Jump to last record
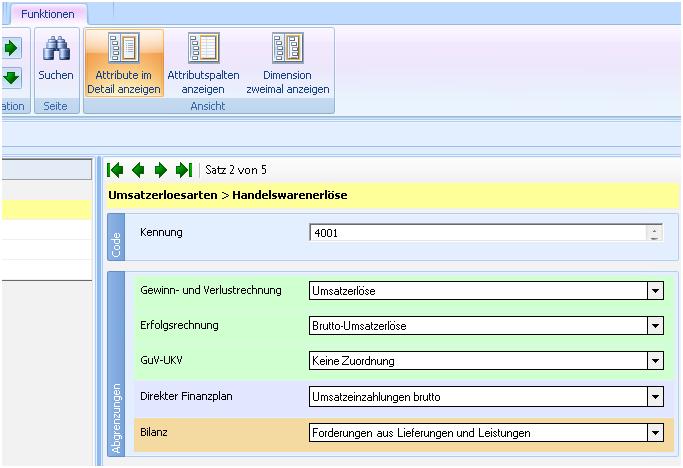This screenshot has height=468, width=683. coord(184,170)
